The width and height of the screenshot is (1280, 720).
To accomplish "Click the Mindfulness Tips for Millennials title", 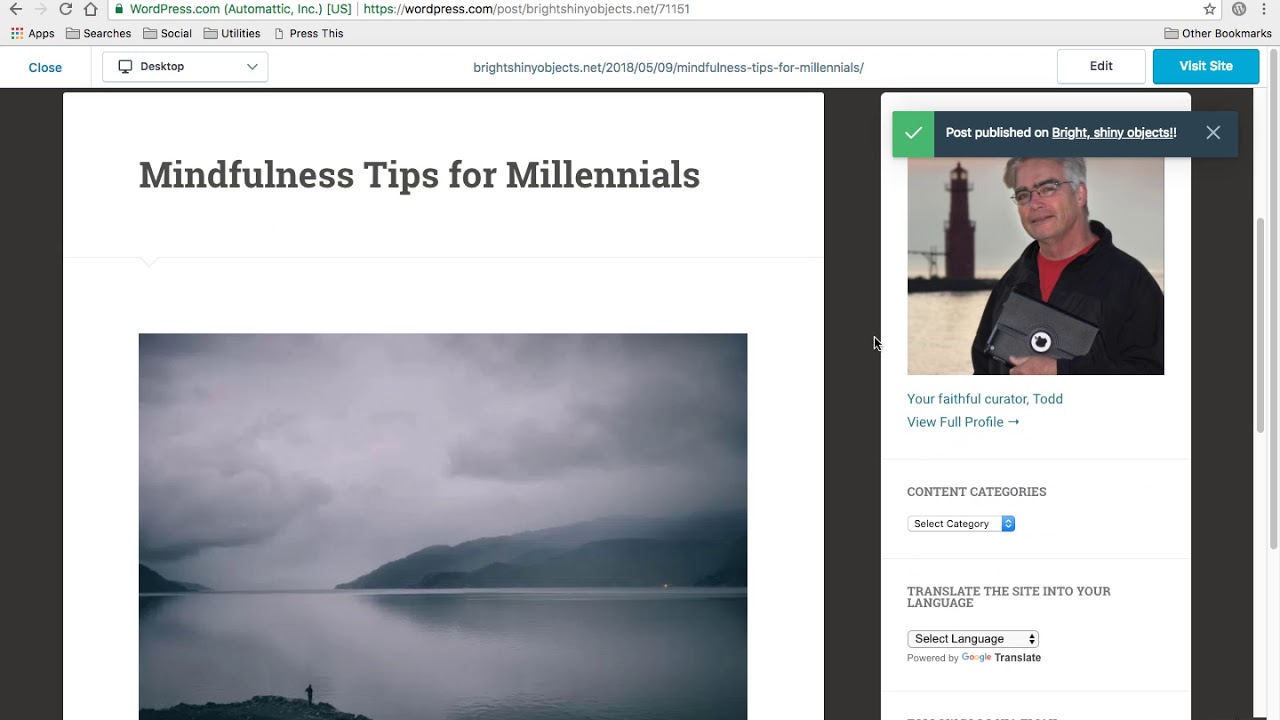I will coord(419,174).
